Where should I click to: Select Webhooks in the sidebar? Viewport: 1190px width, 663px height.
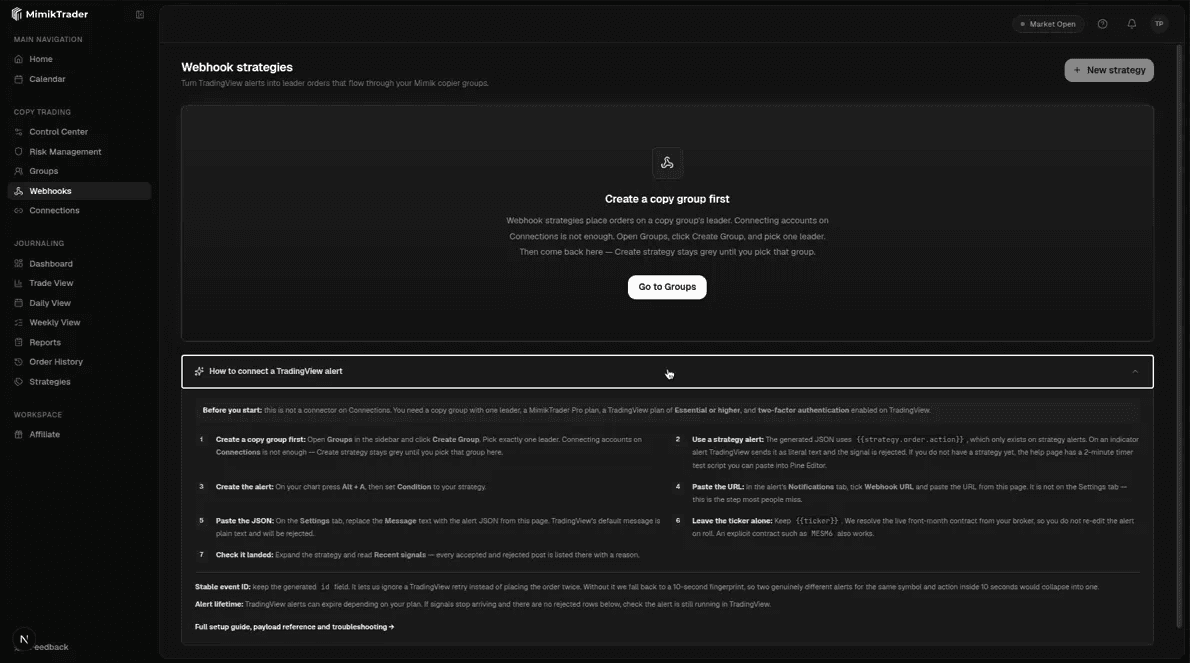(x=80, y=191)
